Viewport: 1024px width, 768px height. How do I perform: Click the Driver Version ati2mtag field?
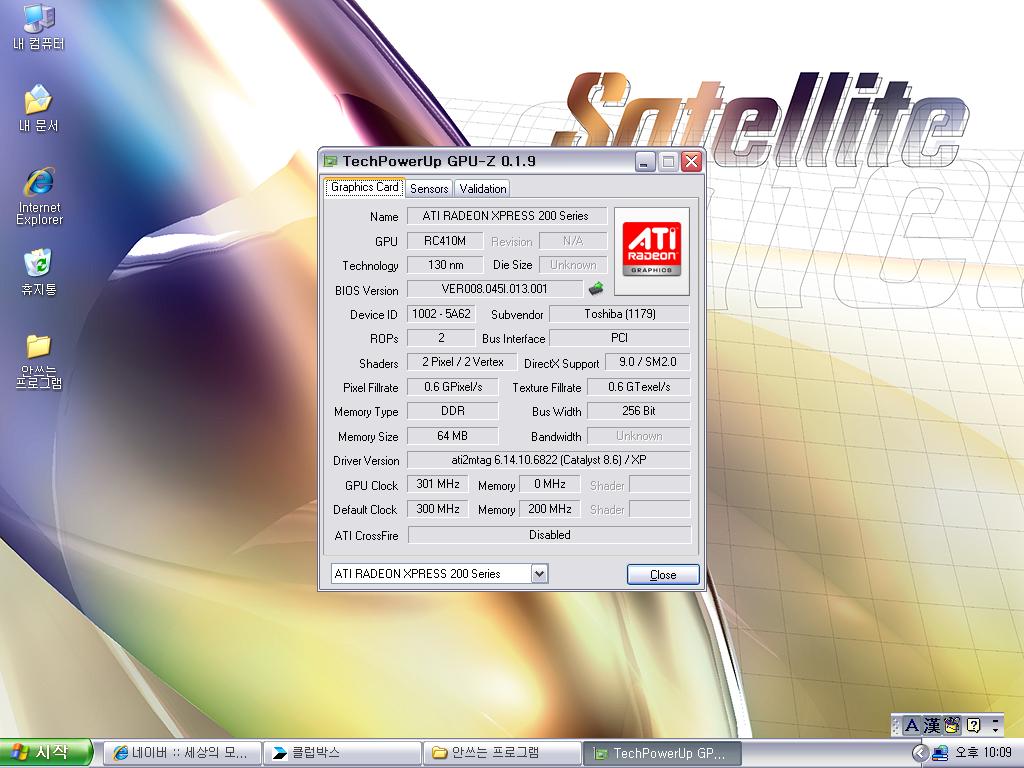click(x=549, y=460)
